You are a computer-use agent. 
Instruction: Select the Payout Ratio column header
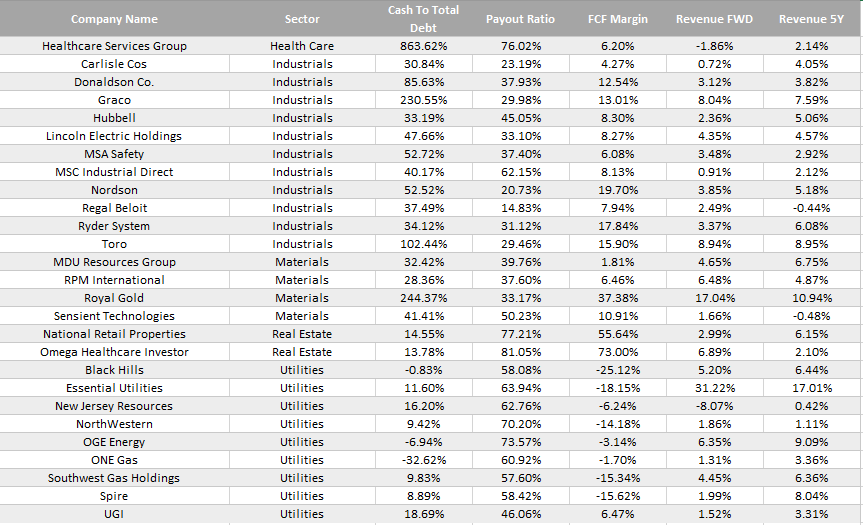tap(521, 19)
